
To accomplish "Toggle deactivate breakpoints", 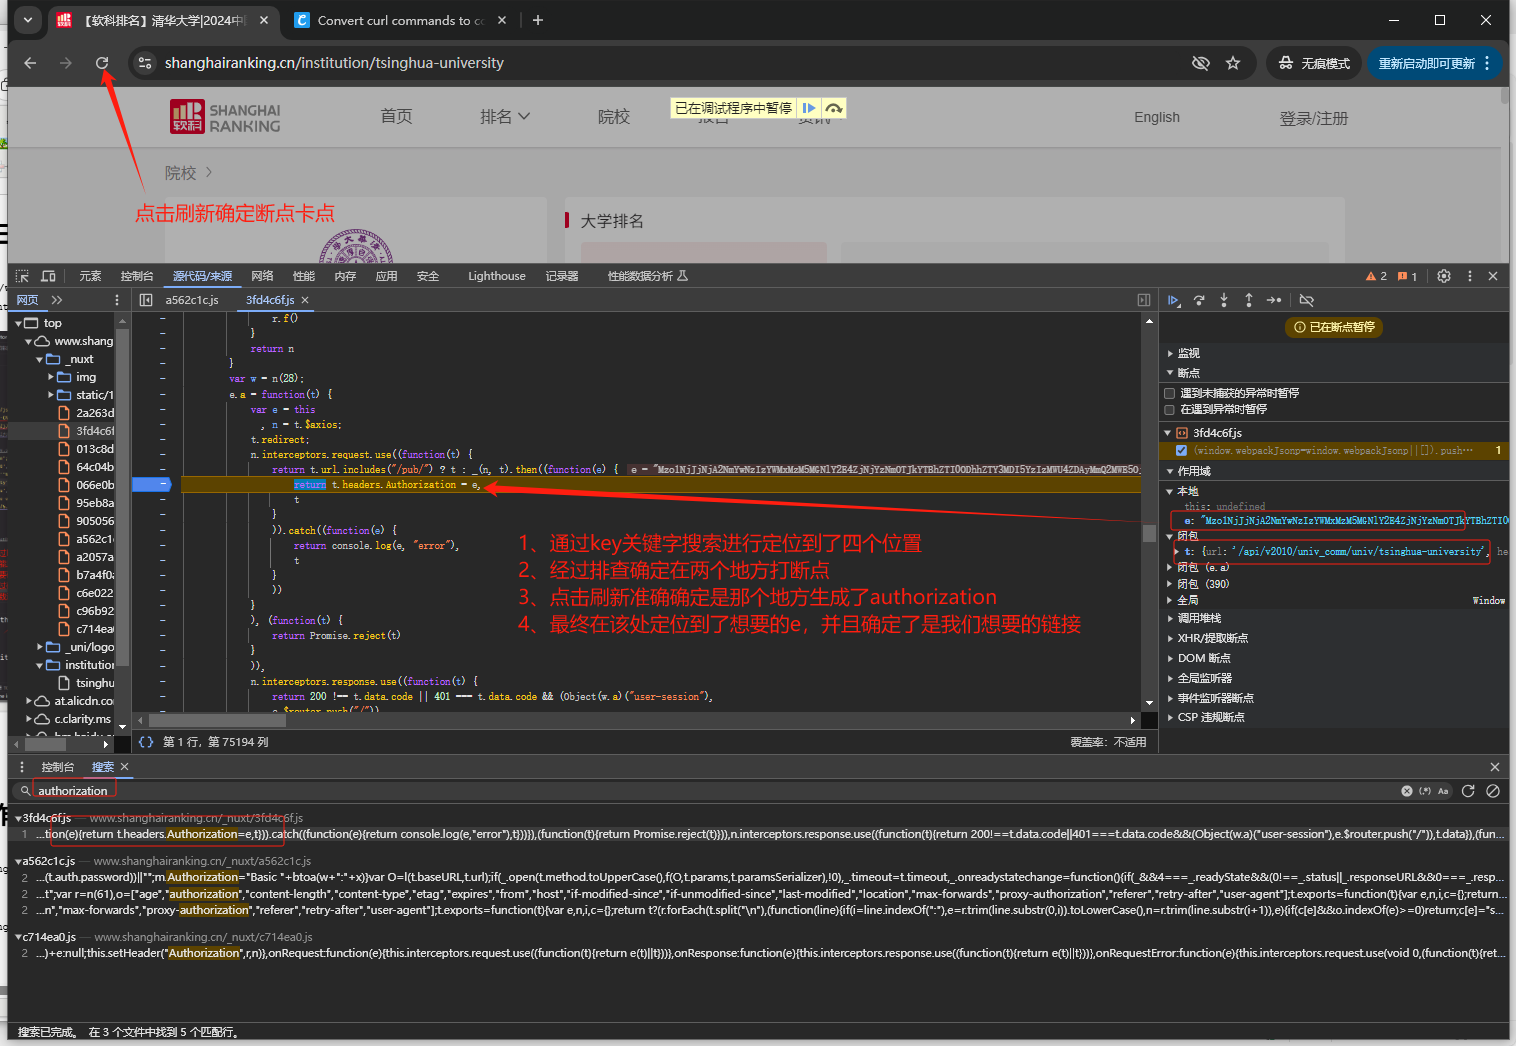I will coord(1306,300).
